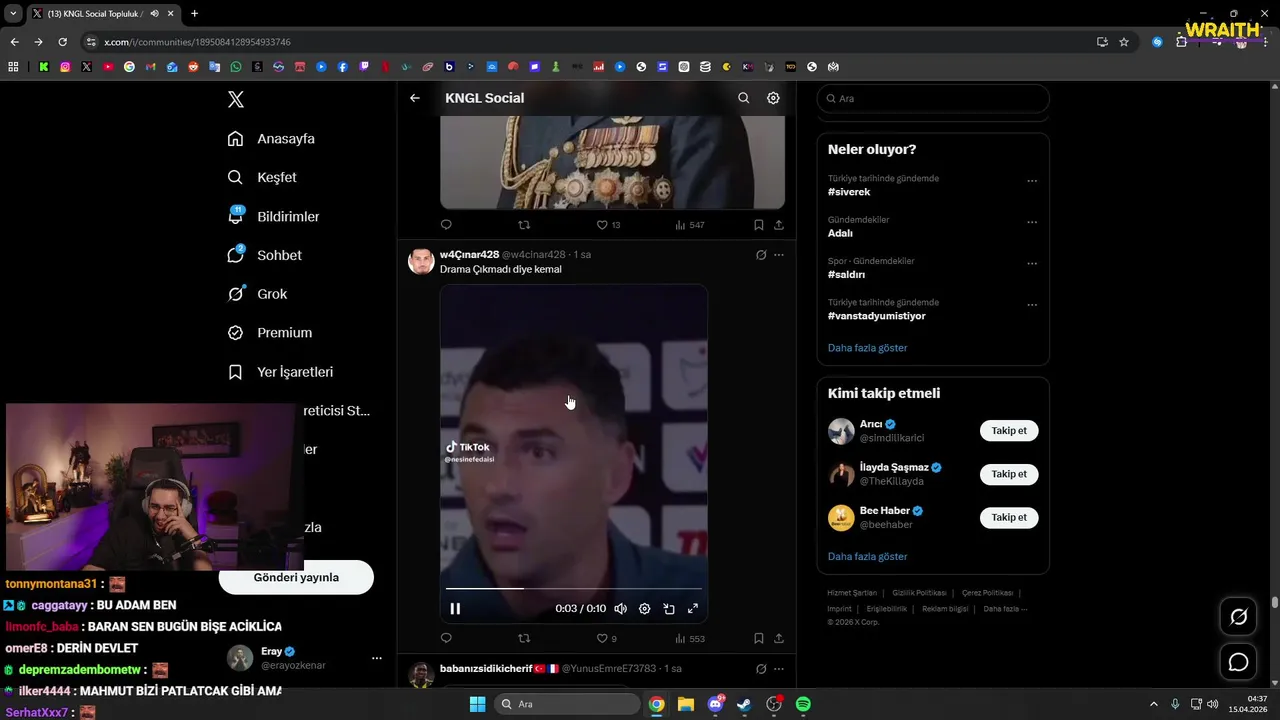
Task: Reload the page in Chrome
Action: point(62,42)
